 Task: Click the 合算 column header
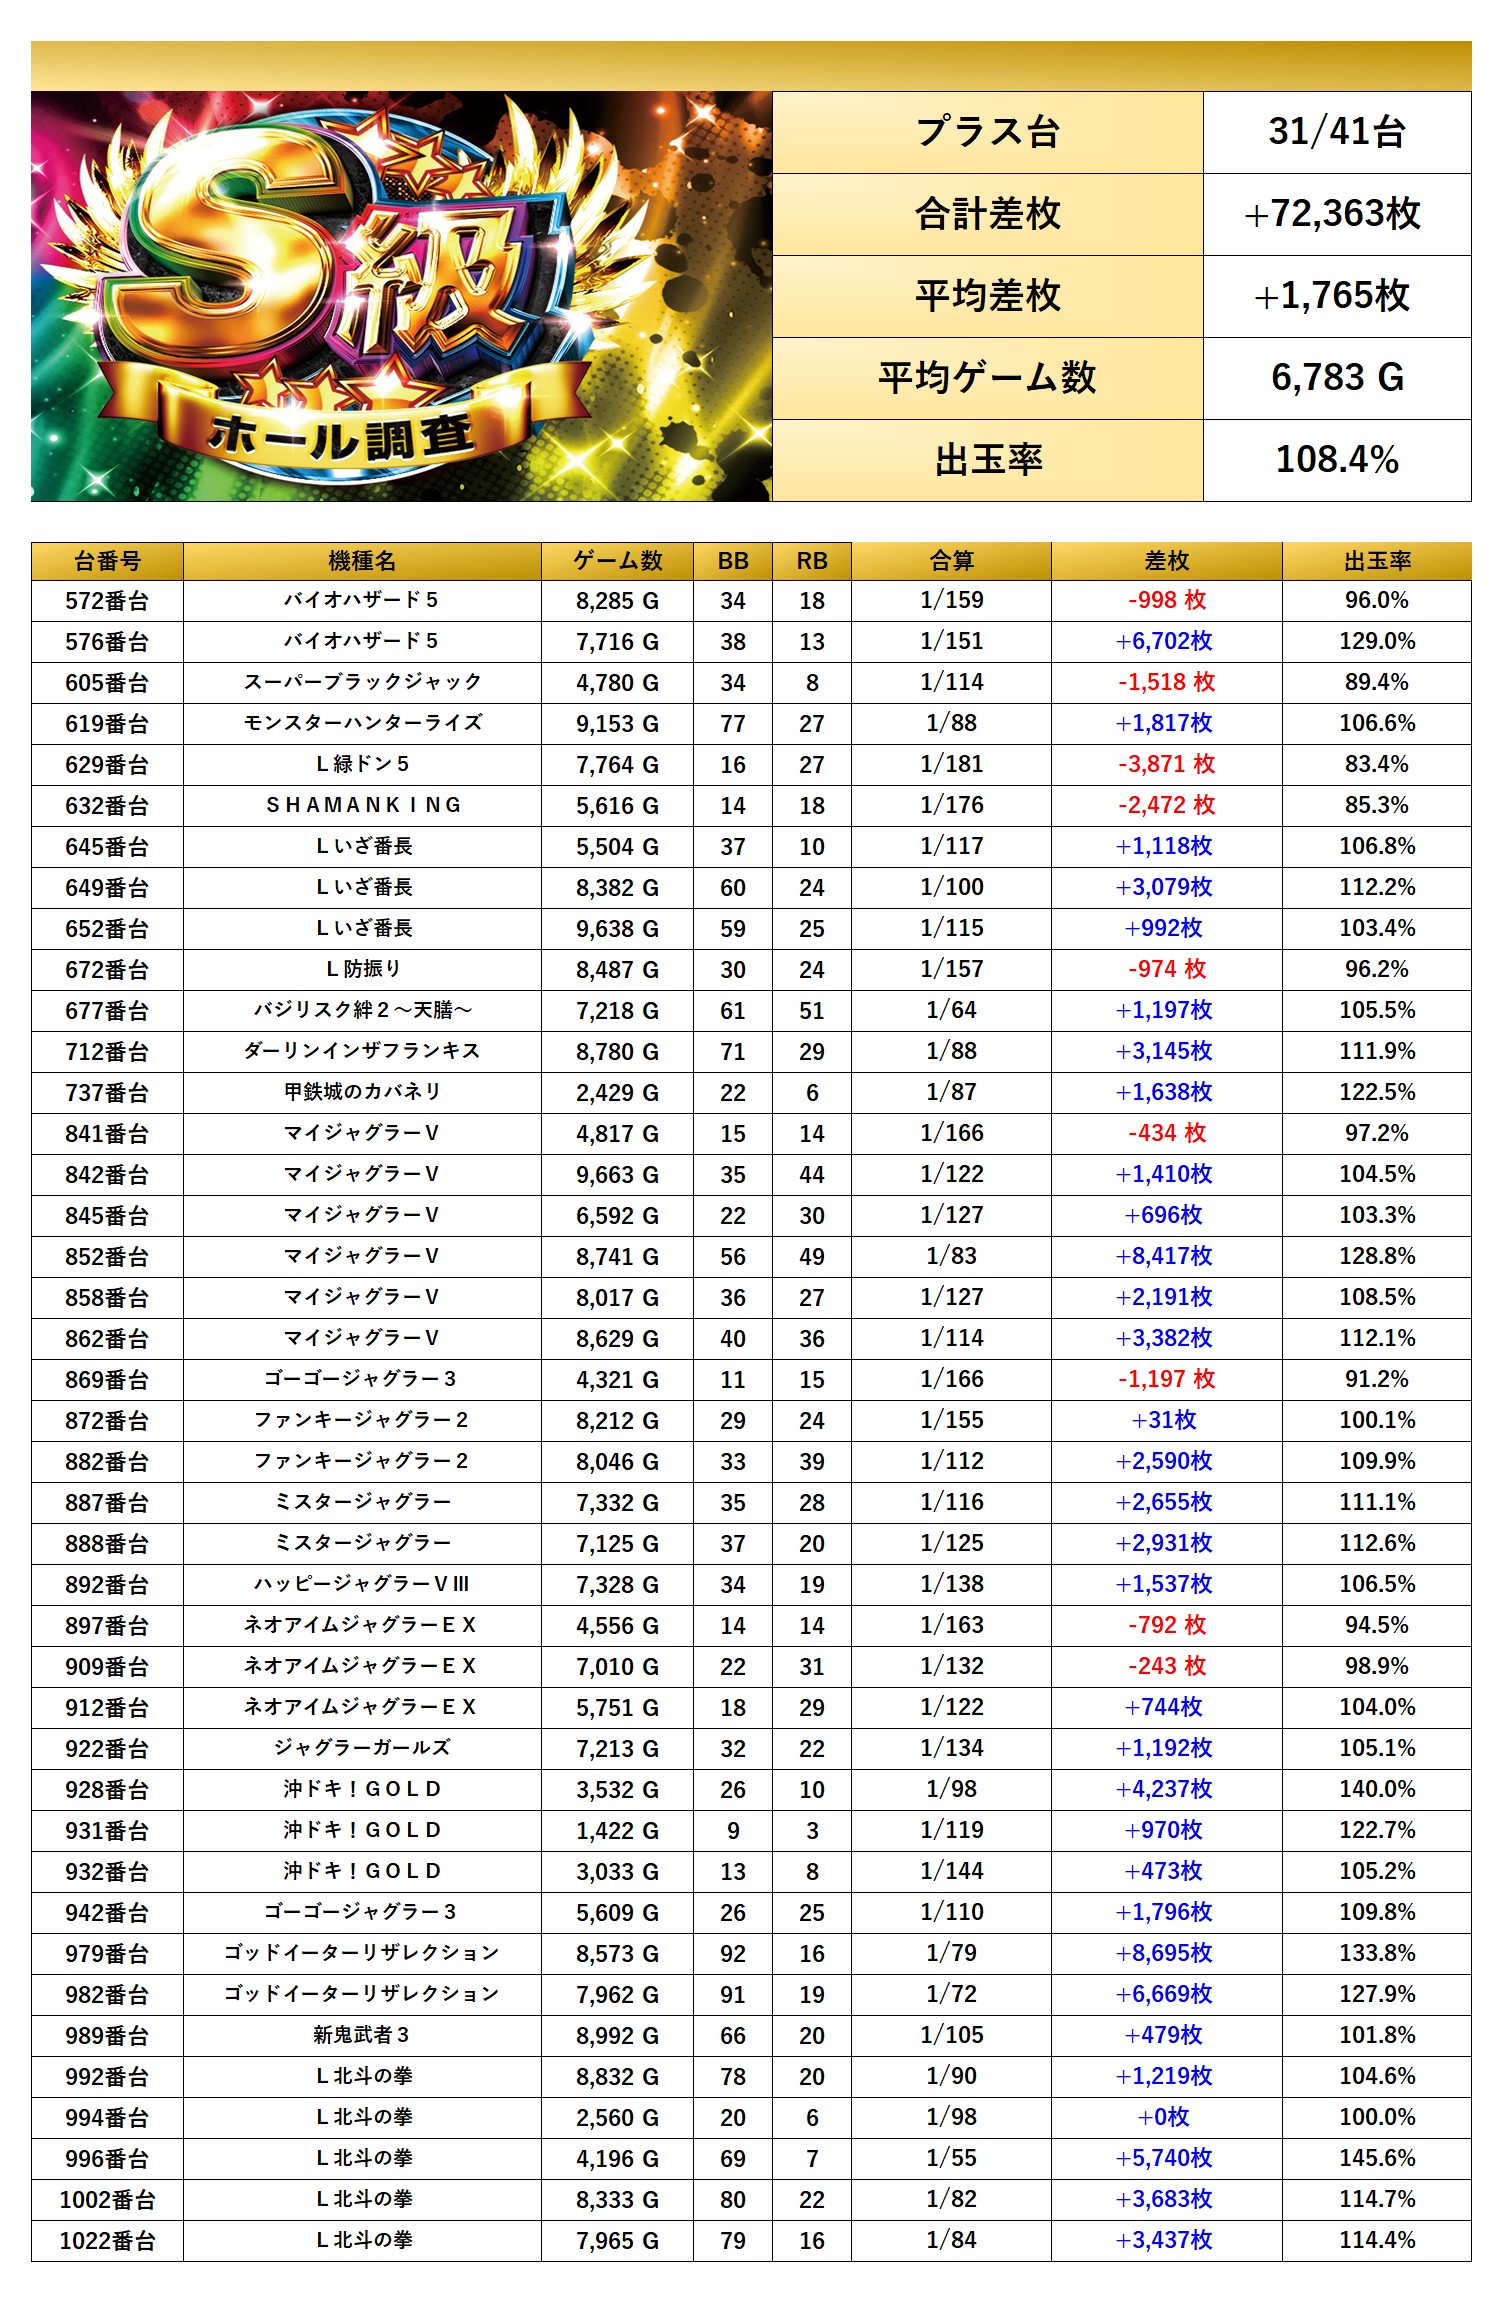coord(951,561)
